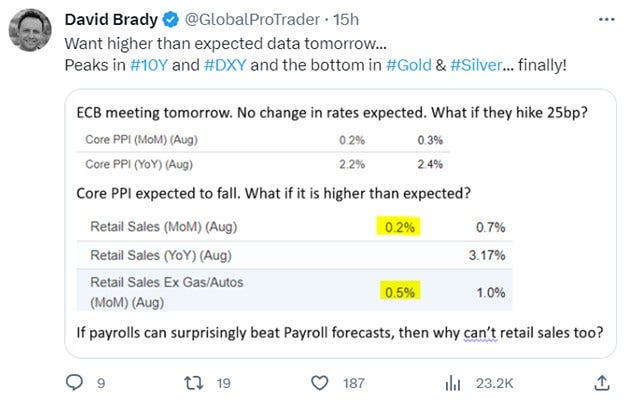This screenshot has width=624, height=400.
Task: Click the 19 retweets count
Action: (224, 383)
